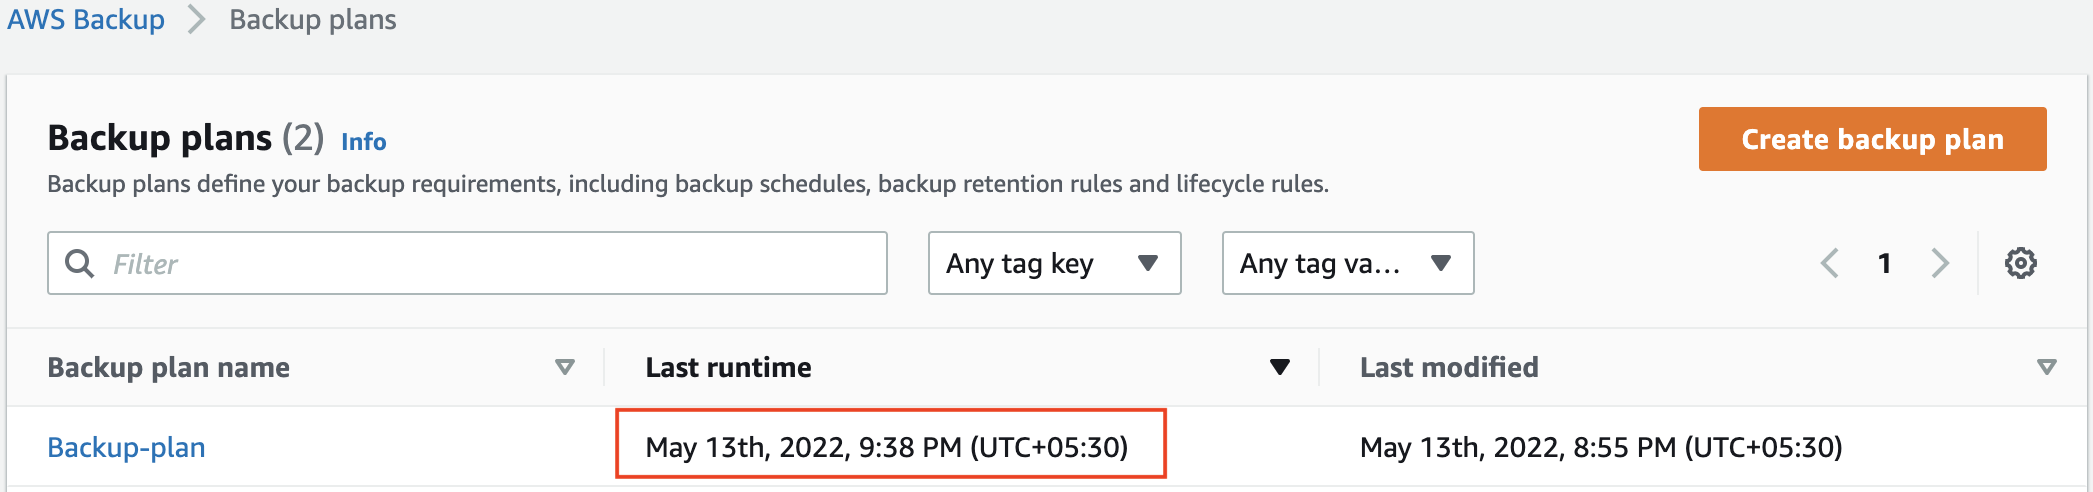Select the Backup plans breadcrumb item
The height and width of the screenshot is (492, 2093).
click(x=313, y=20)
